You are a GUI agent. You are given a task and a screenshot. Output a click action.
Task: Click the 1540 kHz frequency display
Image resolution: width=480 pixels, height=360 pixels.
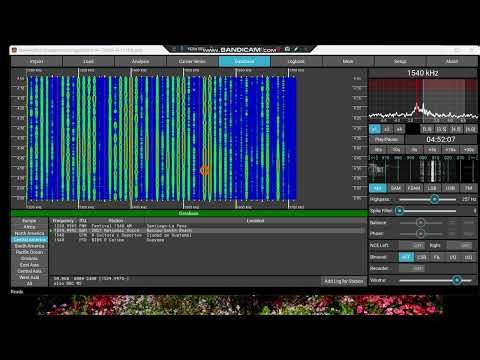[423, 73]
